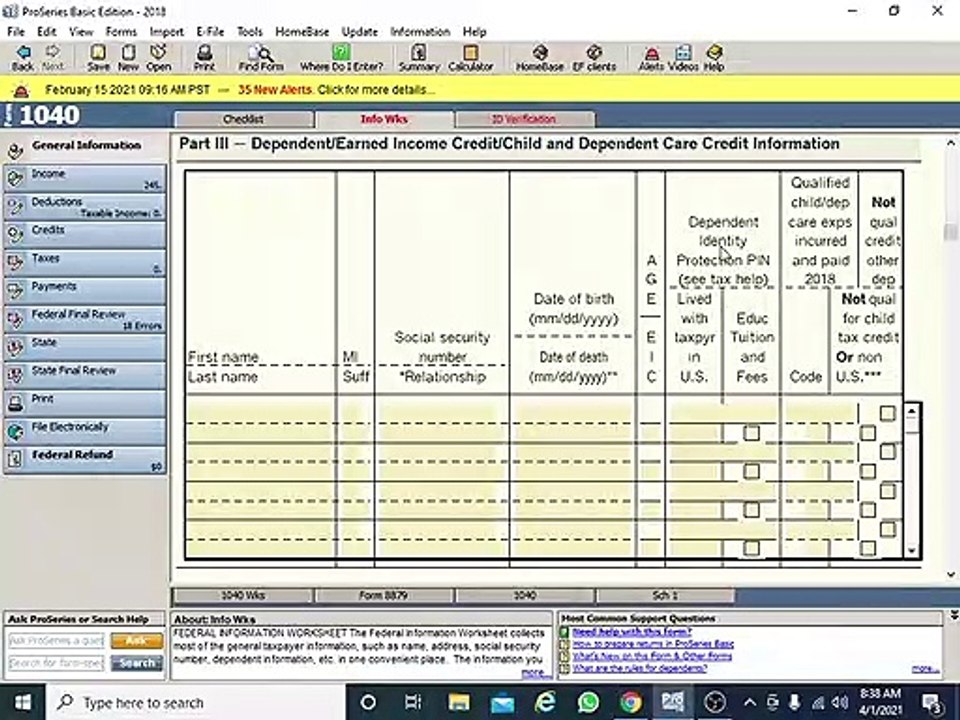Go to HomeBase from toolbar
Viewport: 960px width, 720px height.
tap(539, 58)
